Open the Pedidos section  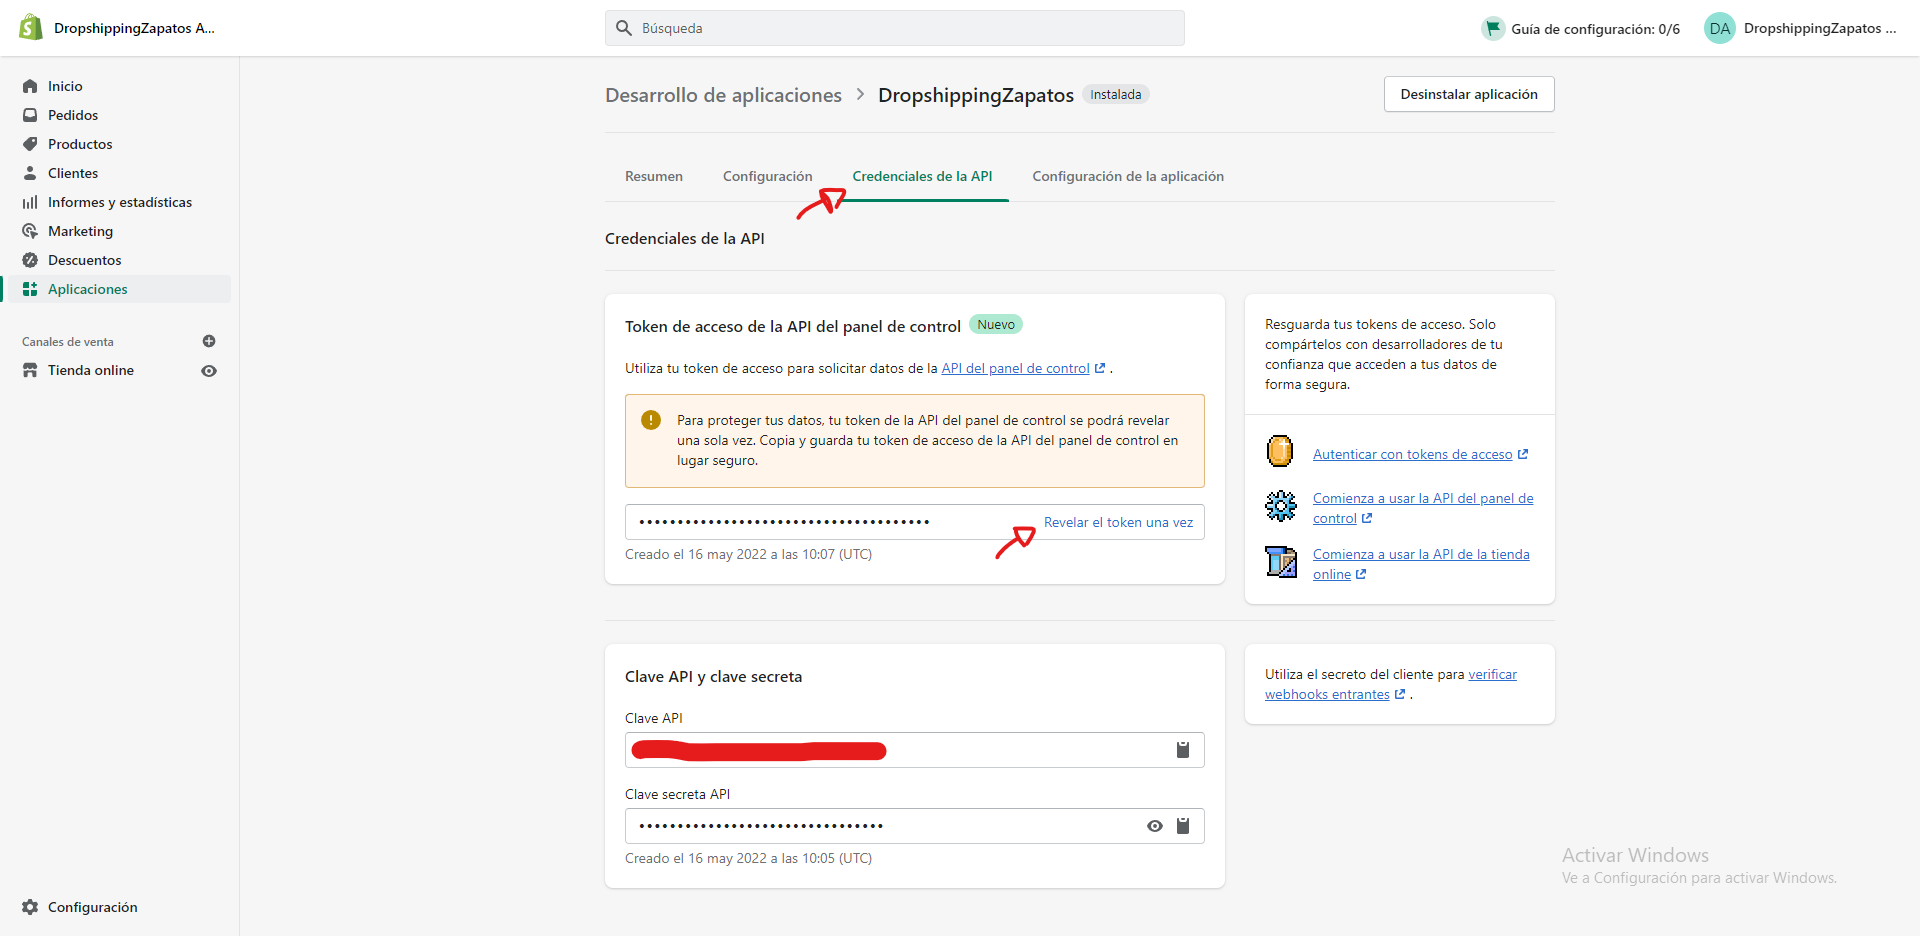pos(73,115)
